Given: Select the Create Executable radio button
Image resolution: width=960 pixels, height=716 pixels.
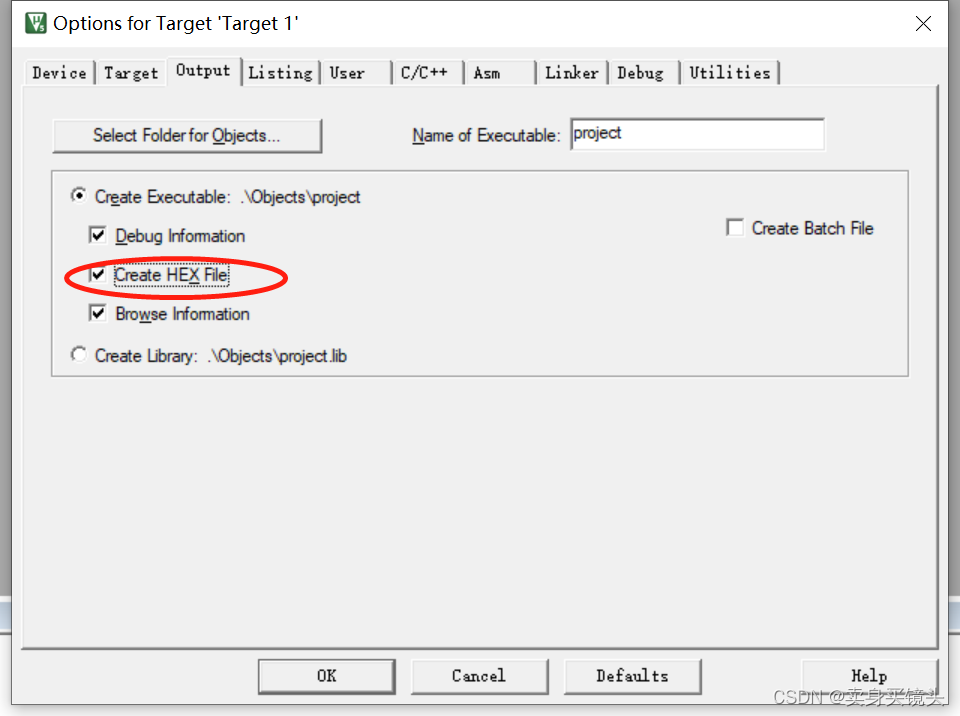Looking at the screenshot, I should [x=78, y=196].
